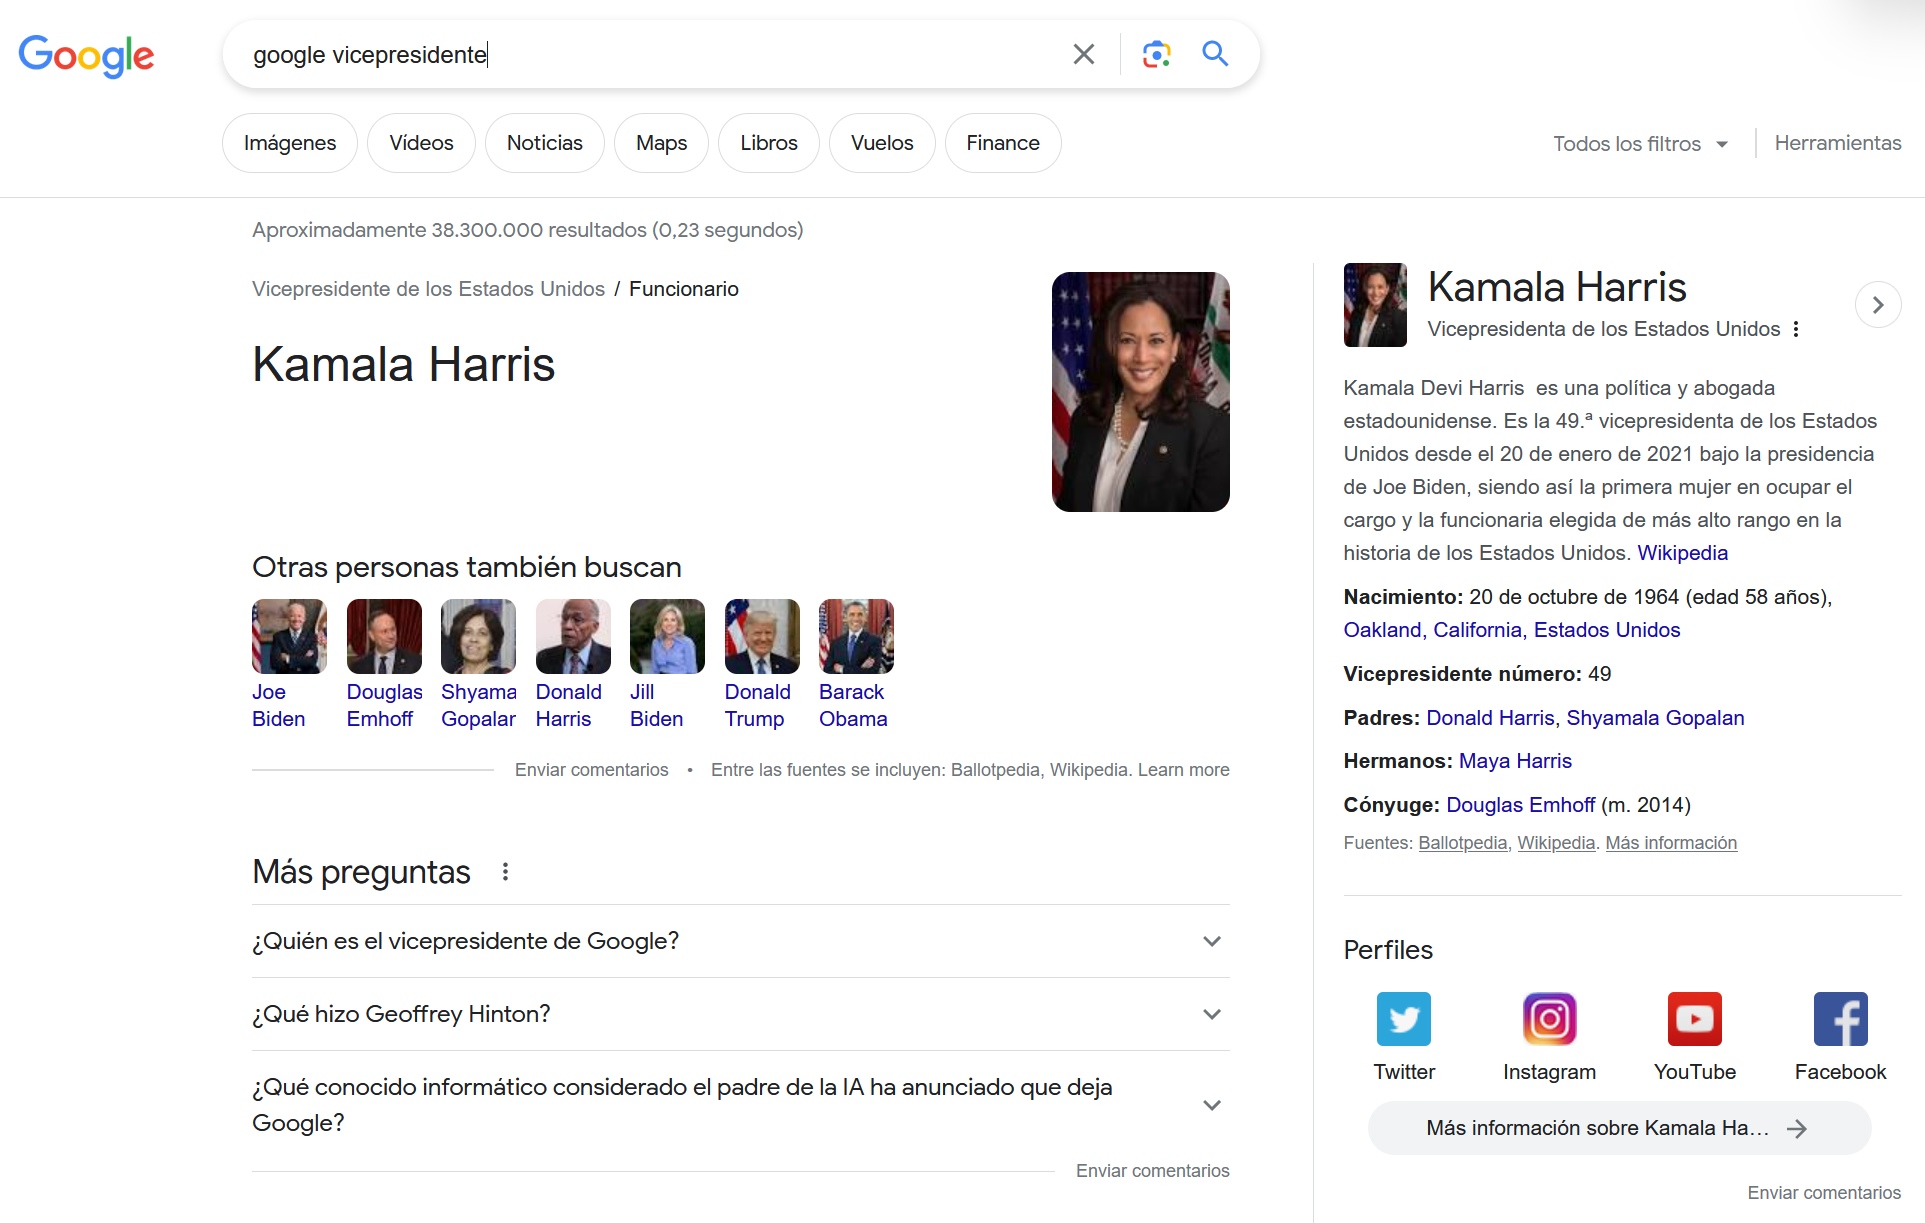Open Barack Obama thumbnail
Viewport: 1925px width, 1223px height.
point(856,636)
